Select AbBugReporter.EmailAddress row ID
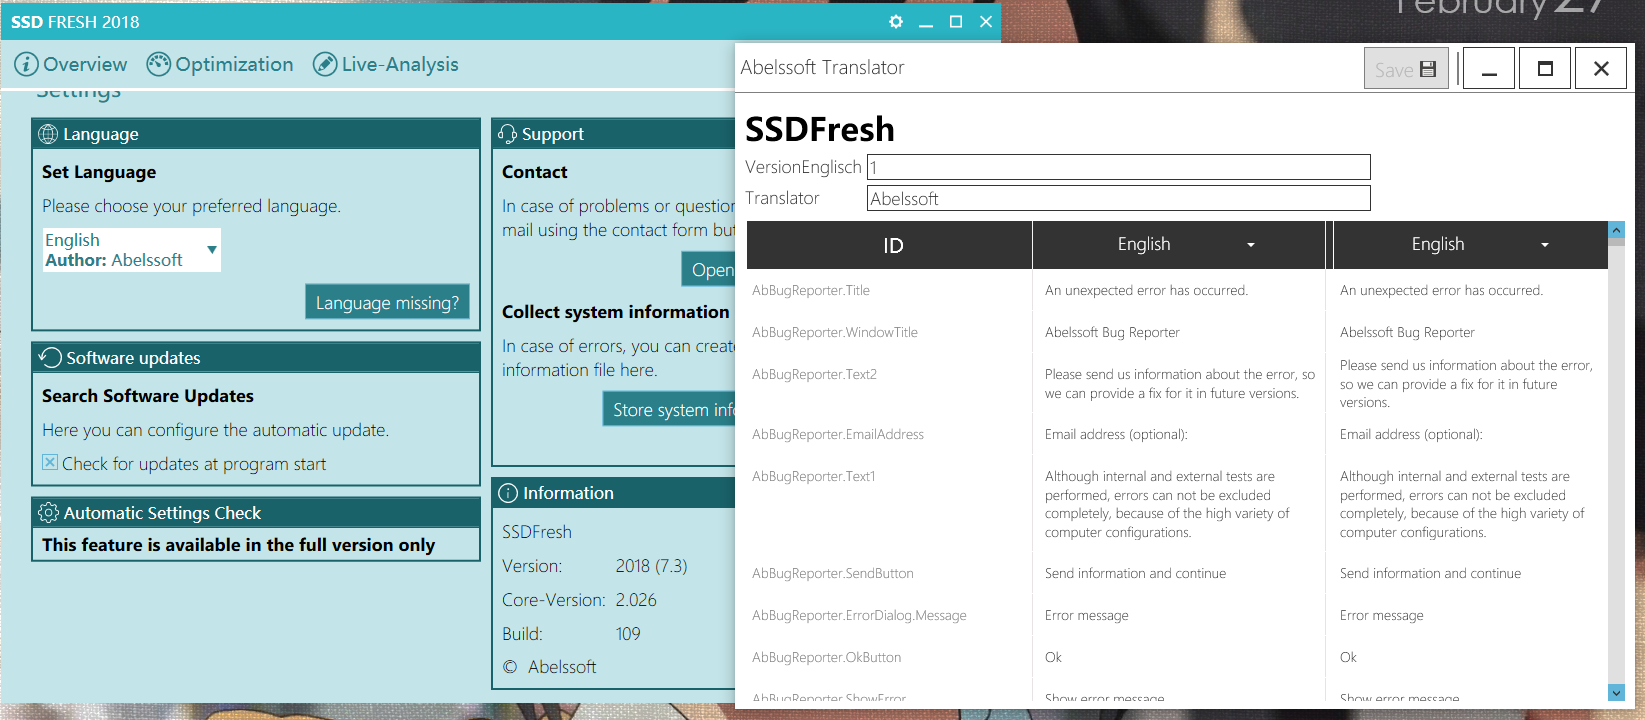 click(838, 435)
